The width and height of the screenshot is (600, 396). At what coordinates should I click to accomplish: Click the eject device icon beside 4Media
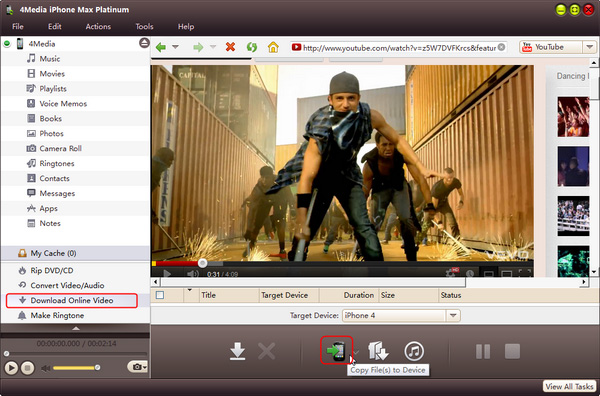click(144, 43)
